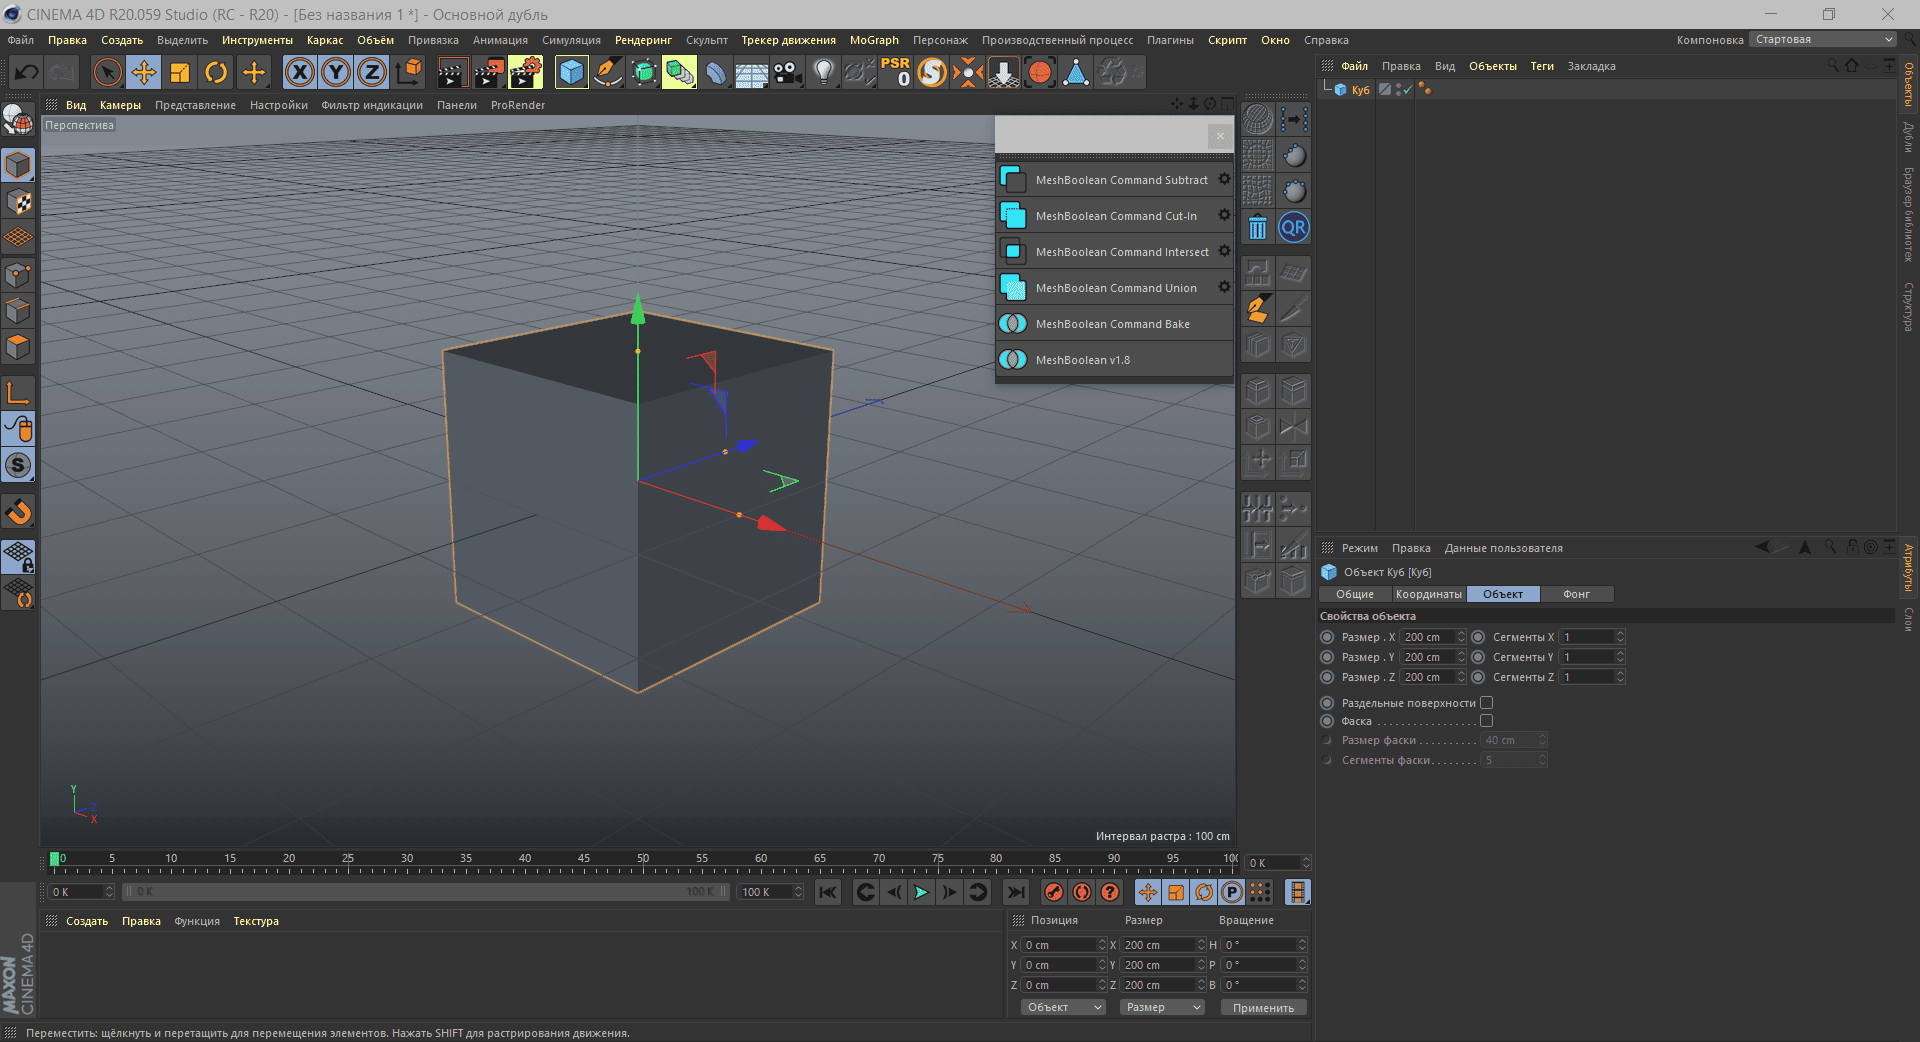Add a Light object icon

[823, 72]
